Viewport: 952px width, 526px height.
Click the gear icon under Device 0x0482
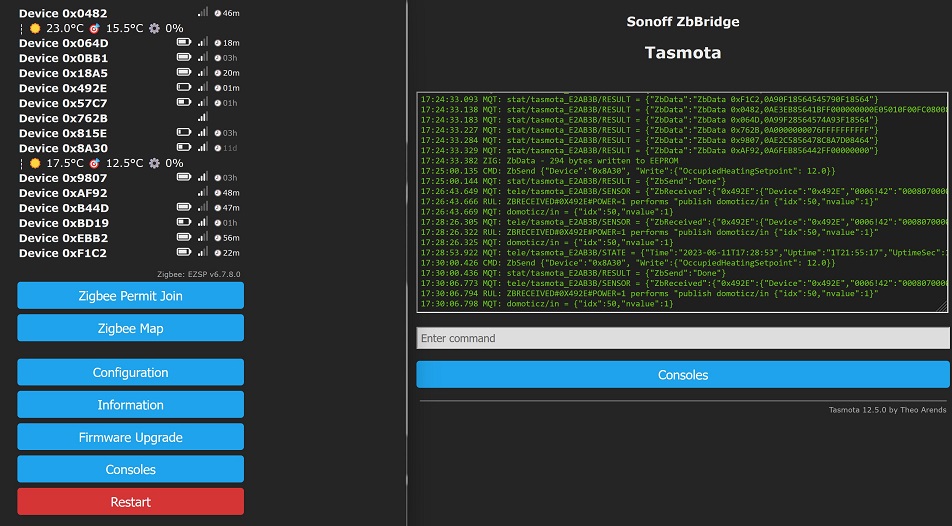tap(154, 28)
